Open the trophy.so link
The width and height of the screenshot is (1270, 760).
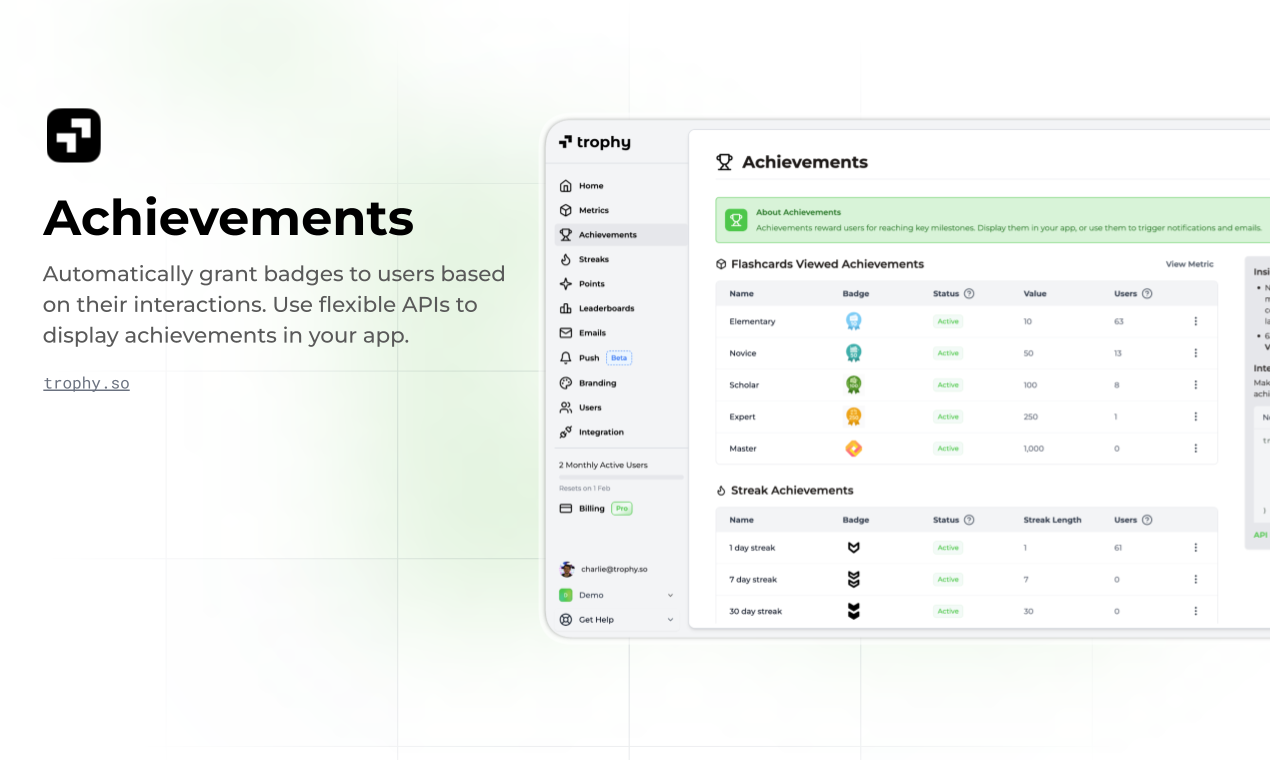(x=86, y=383)
